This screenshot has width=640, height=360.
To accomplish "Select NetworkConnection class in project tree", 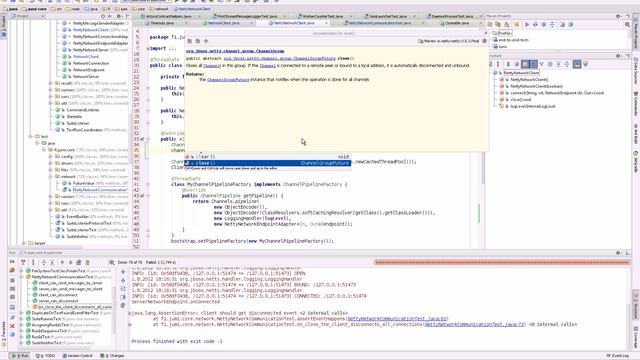I will coord(91,63).
